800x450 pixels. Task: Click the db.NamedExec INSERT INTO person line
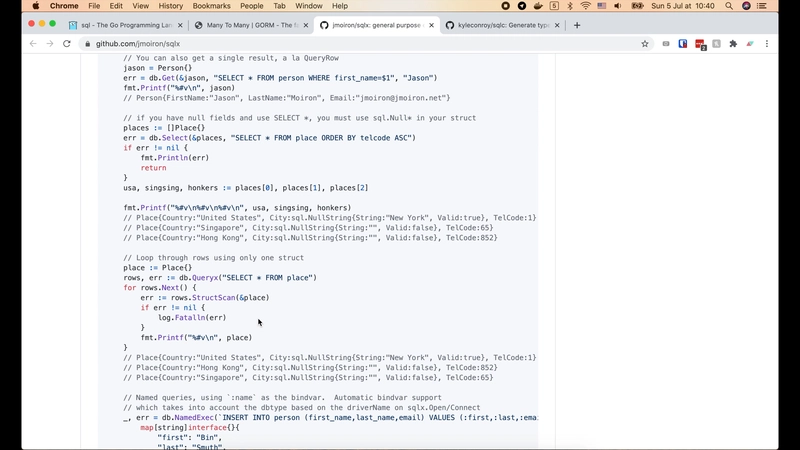pyautogui.click(x=330, y=417)
